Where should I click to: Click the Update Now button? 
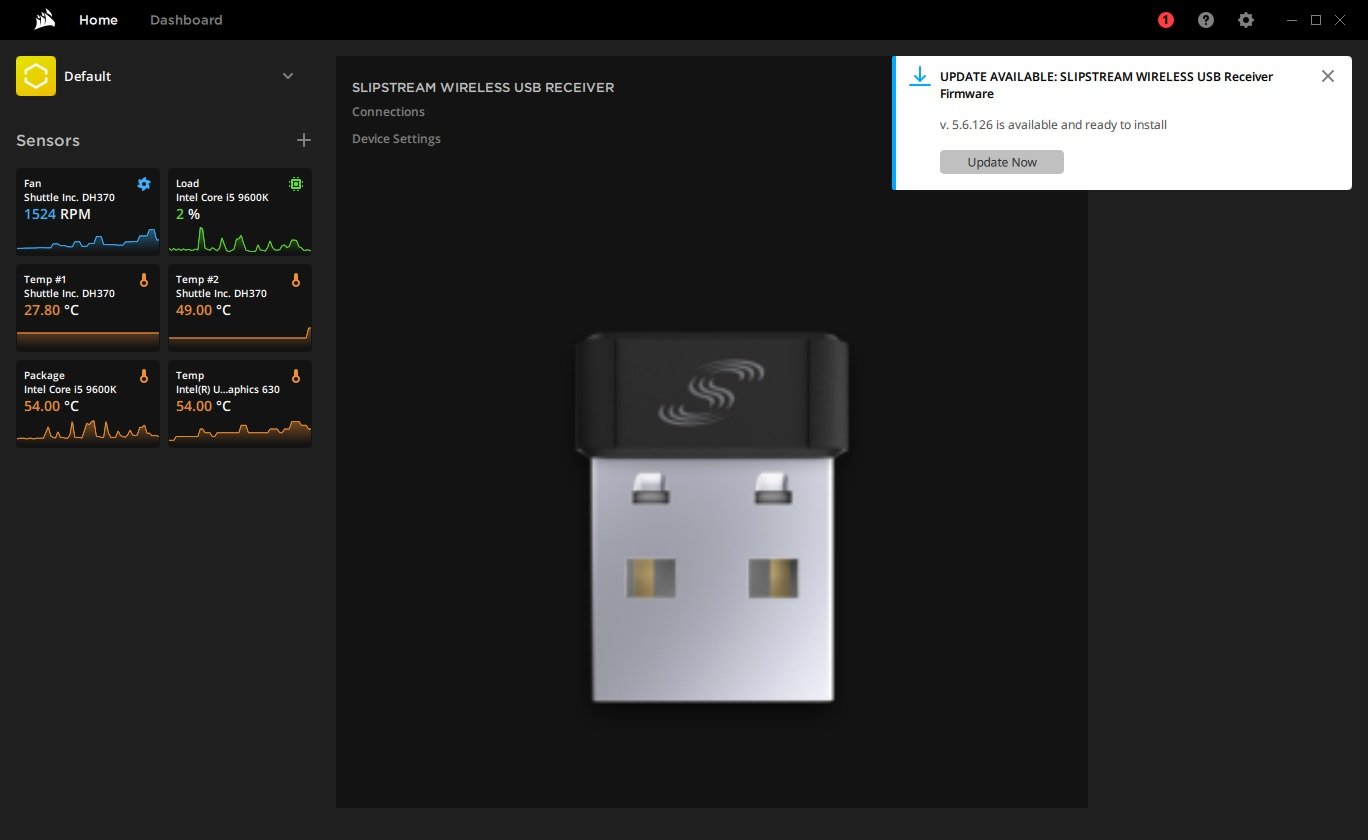tap(1002, 162)
